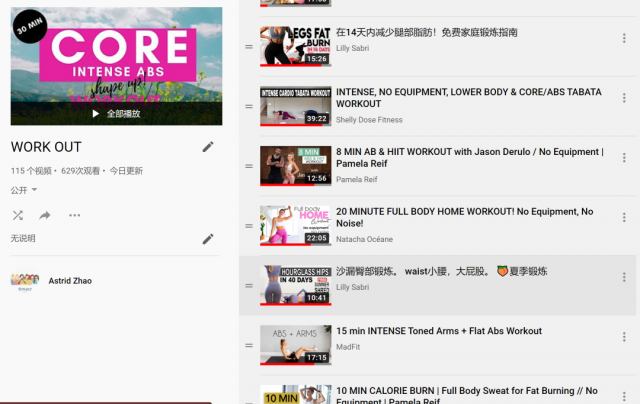The width and height of the screenshot is (640, 404).
Task: Shuffle the WORK OUT playlist
Action: tap(18, 215)
